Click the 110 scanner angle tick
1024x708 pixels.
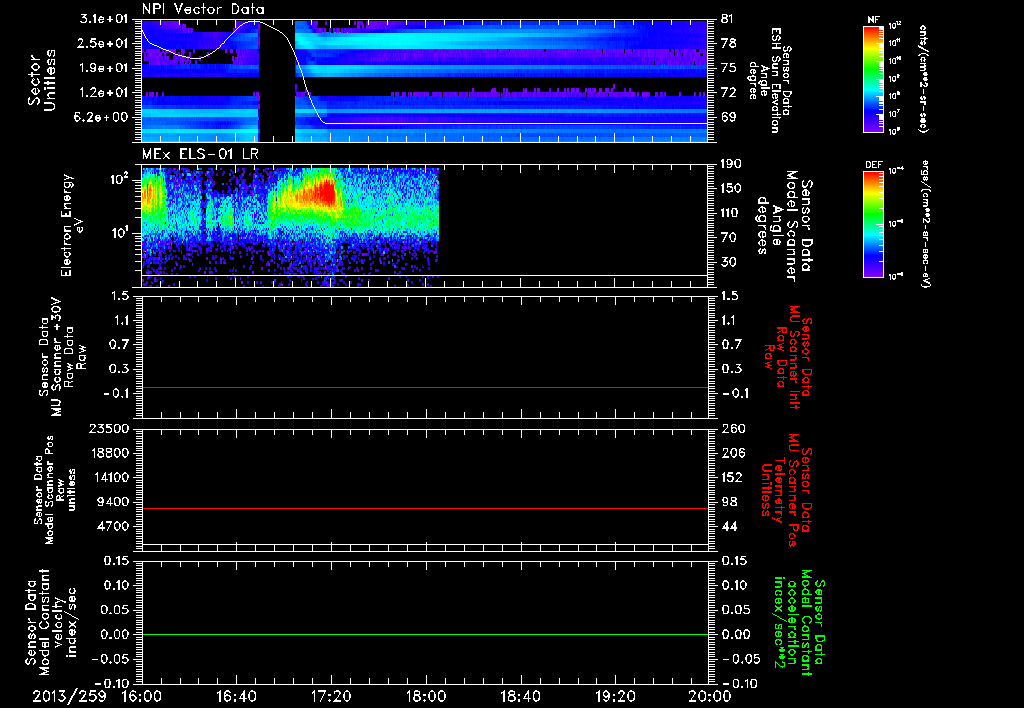731,213
